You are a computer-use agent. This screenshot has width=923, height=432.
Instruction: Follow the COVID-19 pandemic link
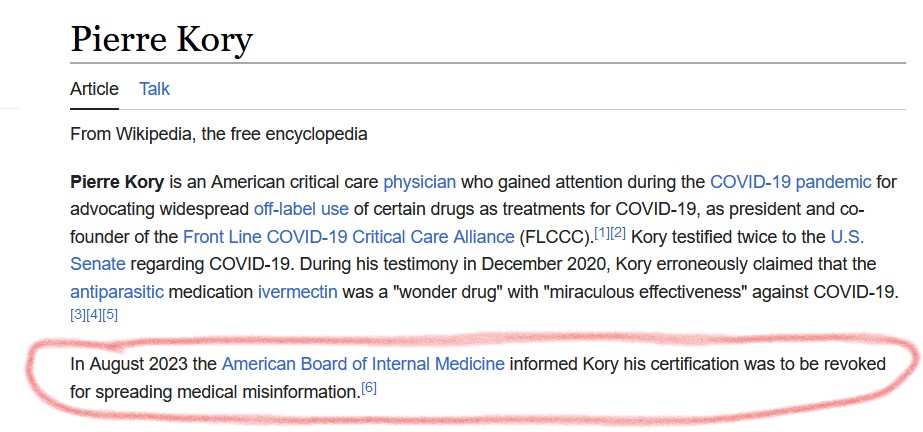791,182
